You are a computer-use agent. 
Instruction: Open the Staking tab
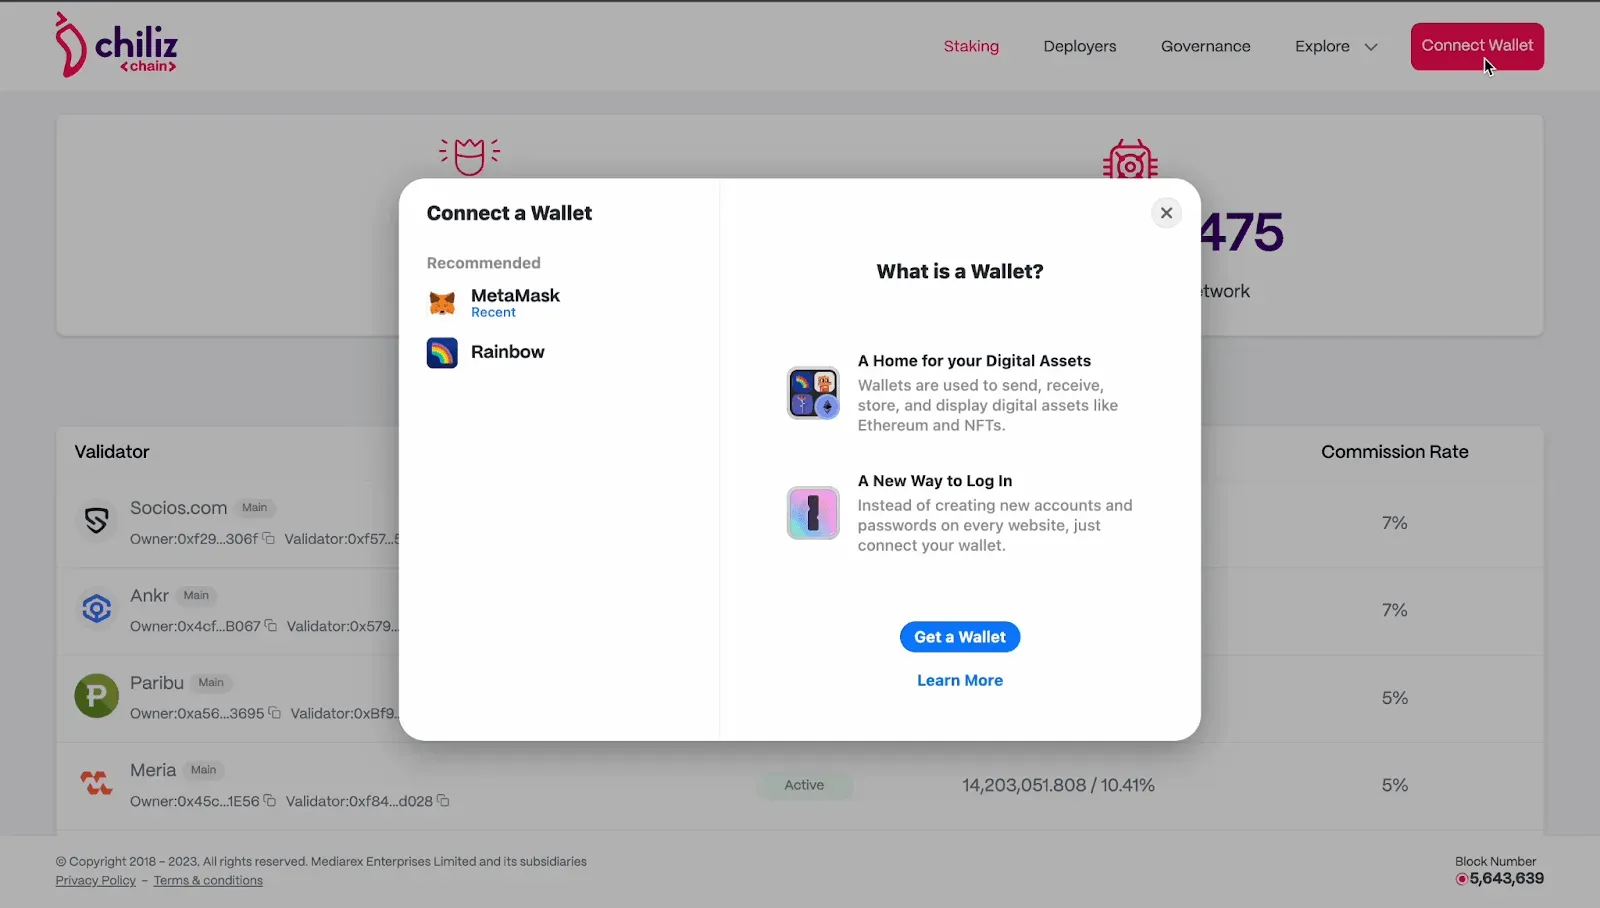(x=971, y=46)
